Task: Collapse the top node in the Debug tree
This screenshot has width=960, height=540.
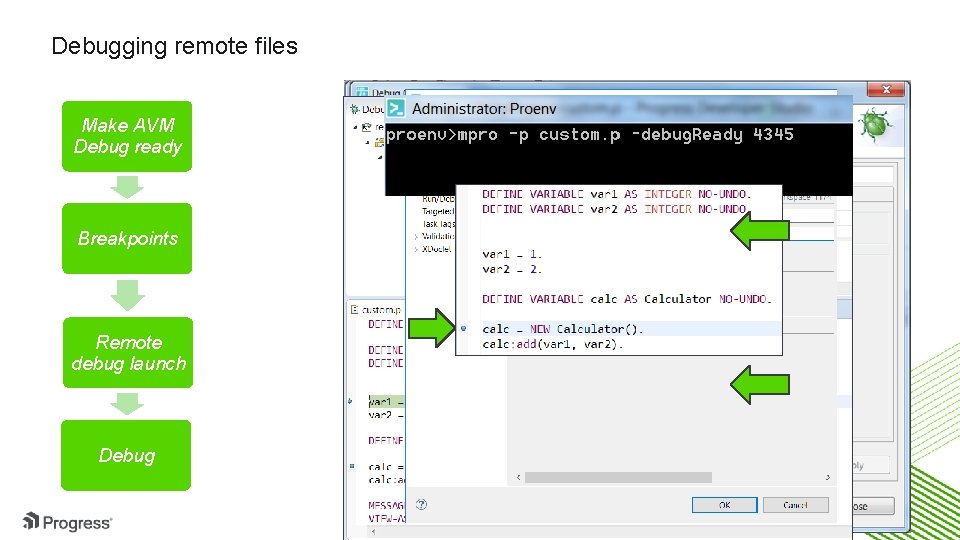Action: pyautogui.click(x=356, y=127)
